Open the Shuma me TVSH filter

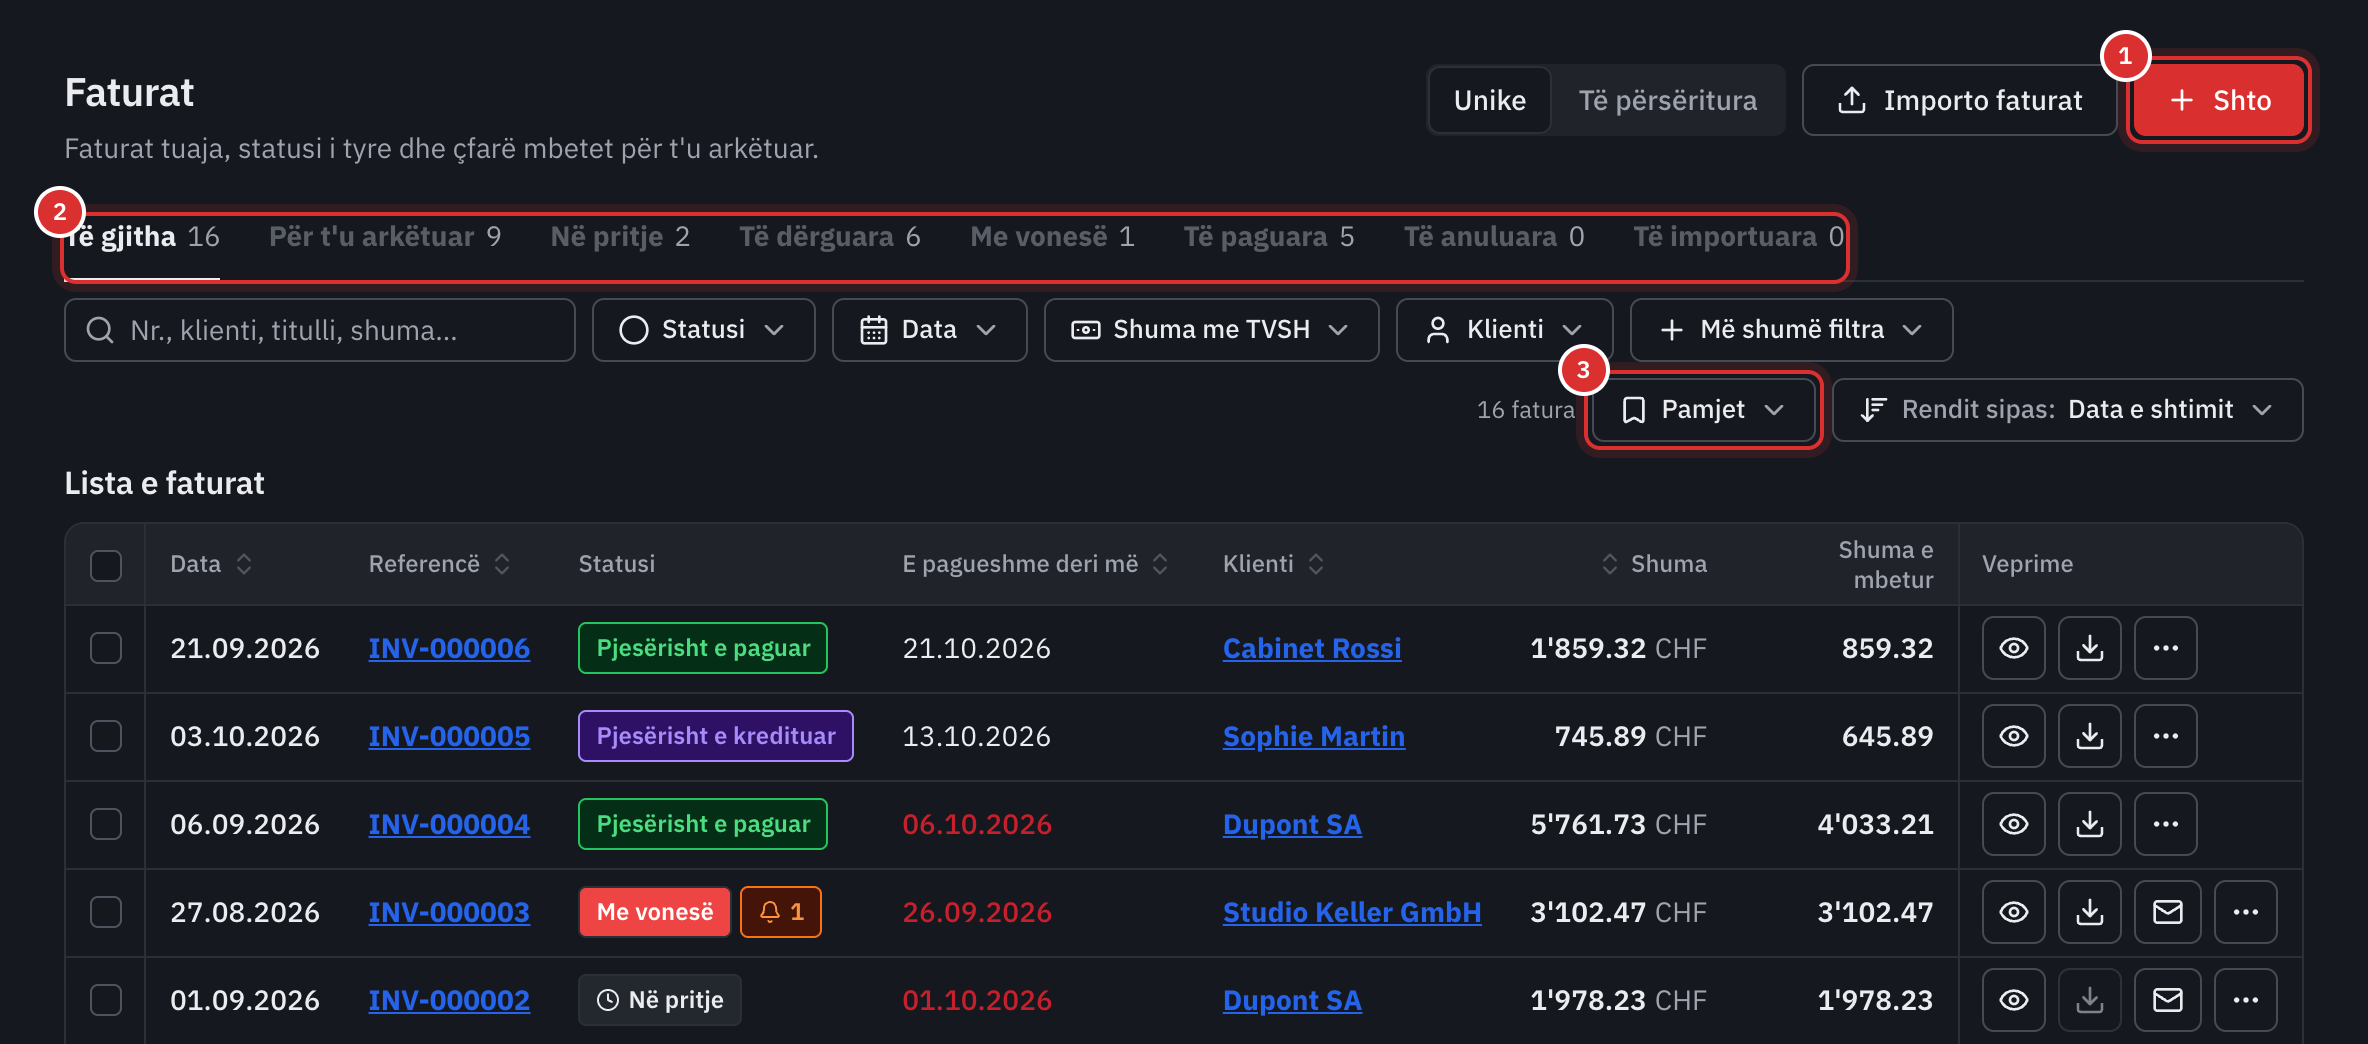click(x=1211, y=330)
